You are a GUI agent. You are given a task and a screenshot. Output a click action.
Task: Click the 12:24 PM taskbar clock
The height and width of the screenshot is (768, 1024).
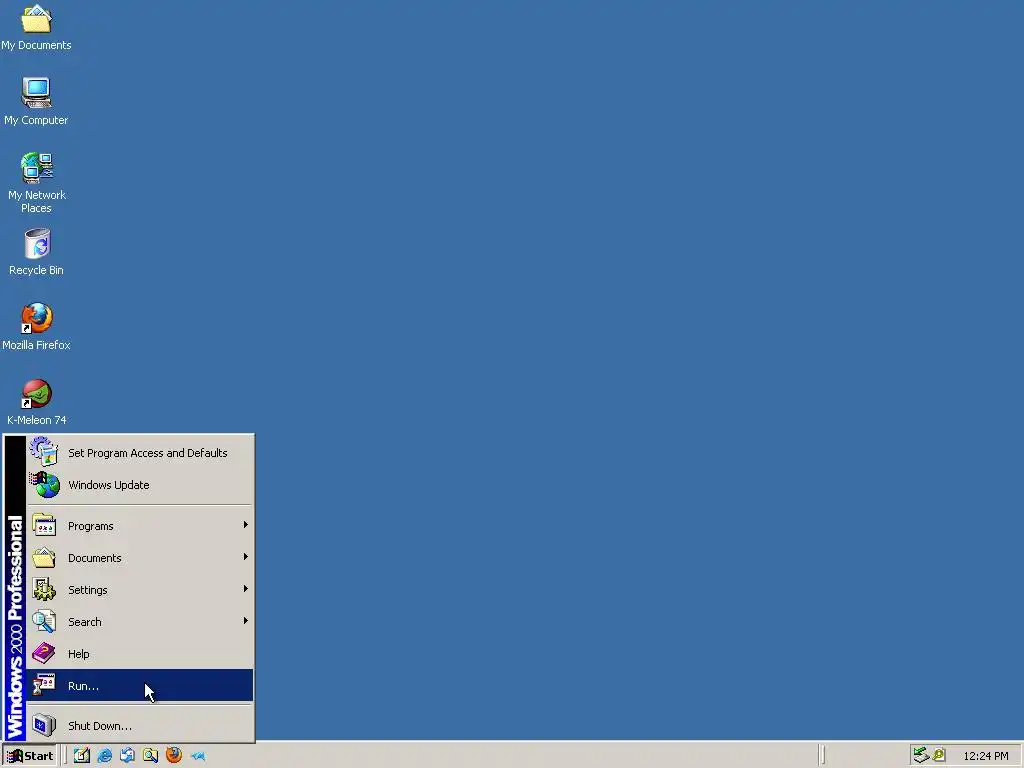pos(985,756)
